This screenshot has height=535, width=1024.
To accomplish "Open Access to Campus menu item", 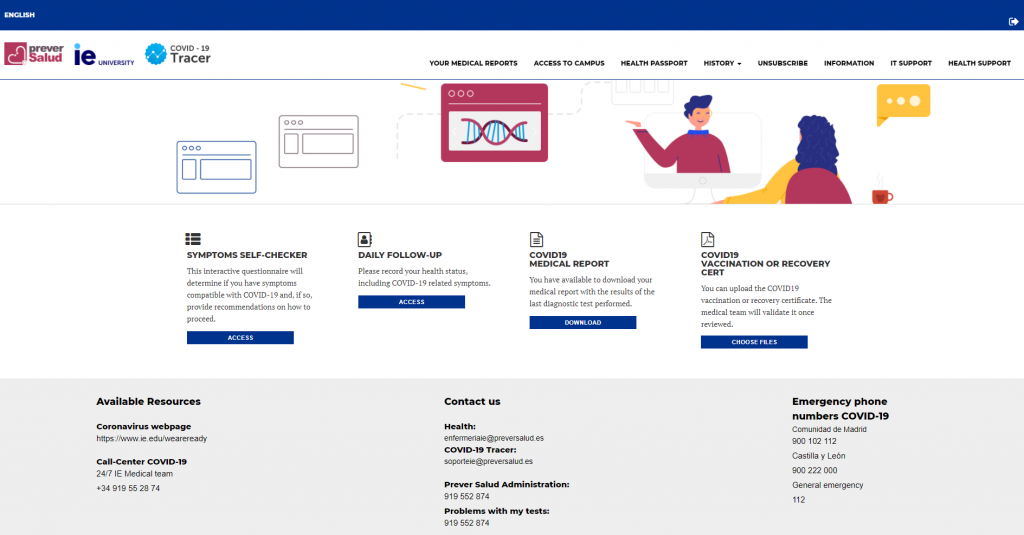I will pos(569,63).
